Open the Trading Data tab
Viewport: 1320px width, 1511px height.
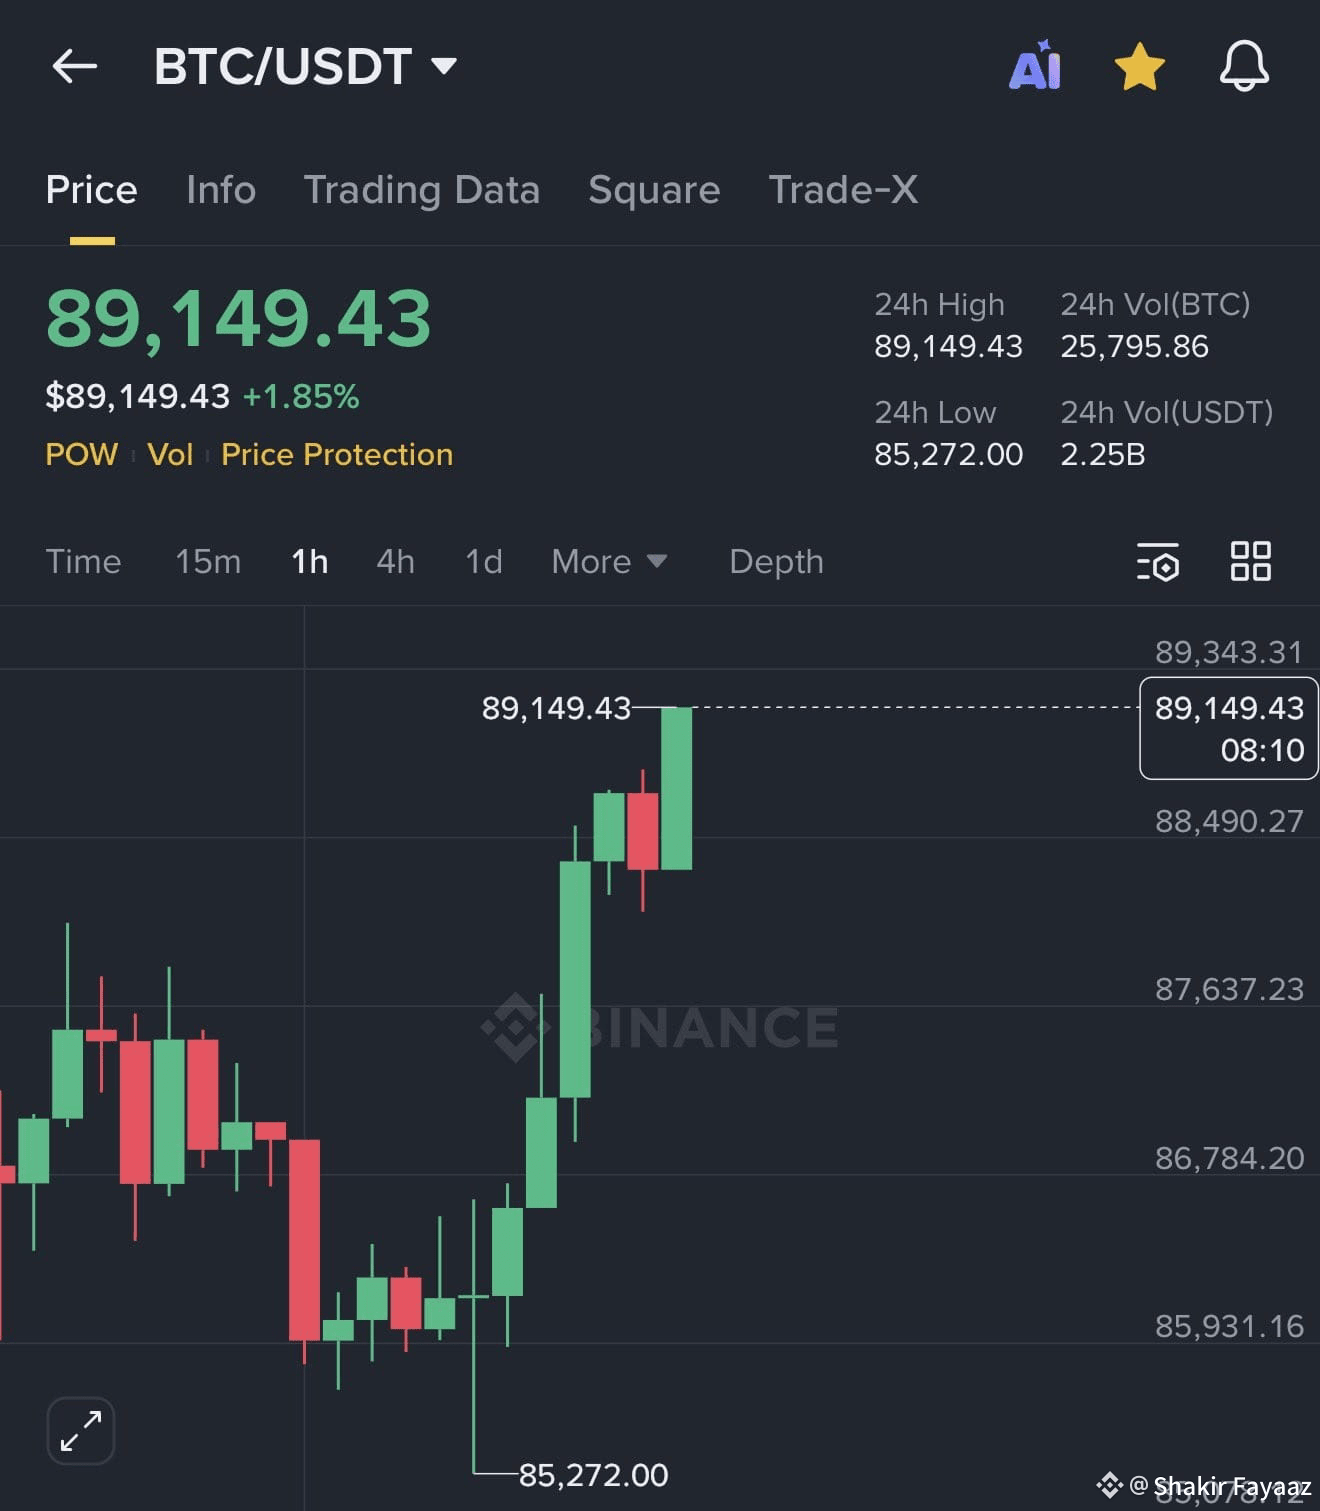click(422, 190)
